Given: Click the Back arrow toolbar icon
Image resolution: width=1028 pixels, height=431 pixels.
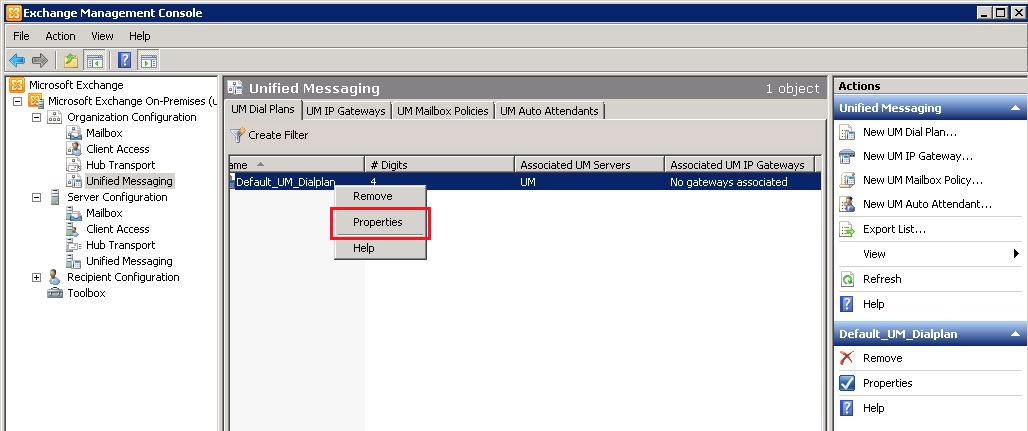Looking at the screenshot, I should click(17, 61).
